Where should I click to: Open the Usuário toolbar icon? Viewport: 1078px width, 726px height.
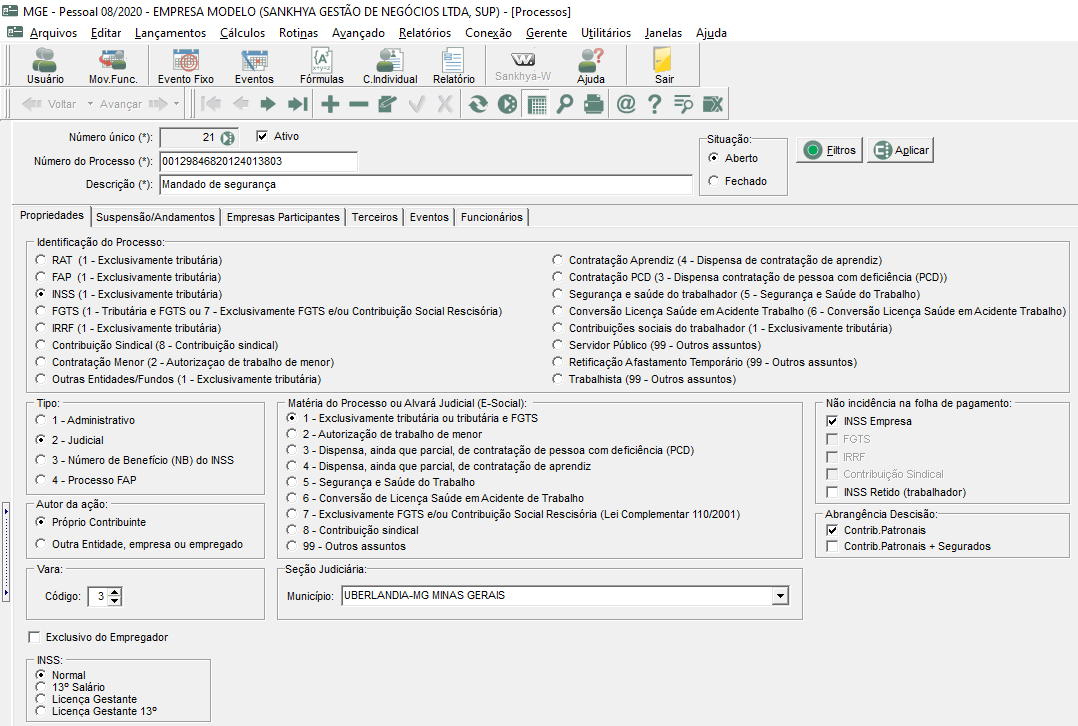[45, 66]
